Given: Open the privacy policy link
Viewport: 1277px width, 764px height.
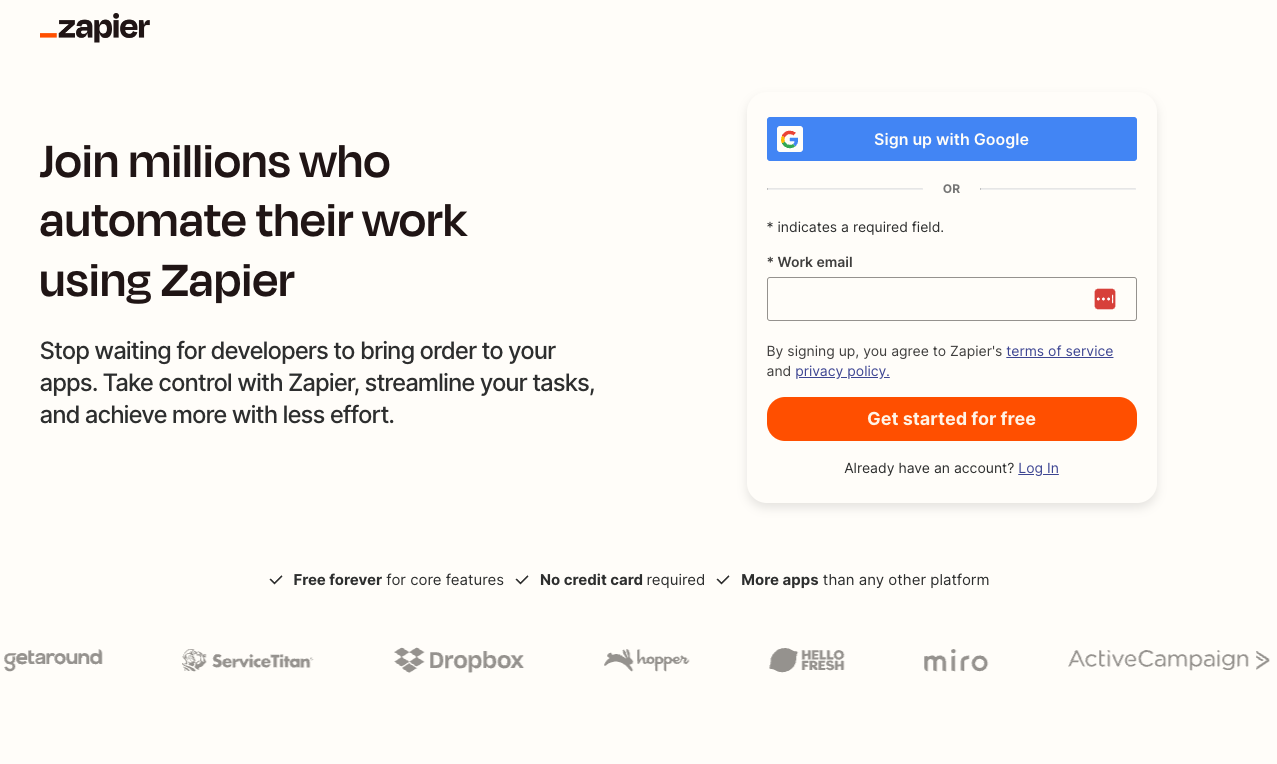Looking at the screenshot, I should click(x=841, y=371).
